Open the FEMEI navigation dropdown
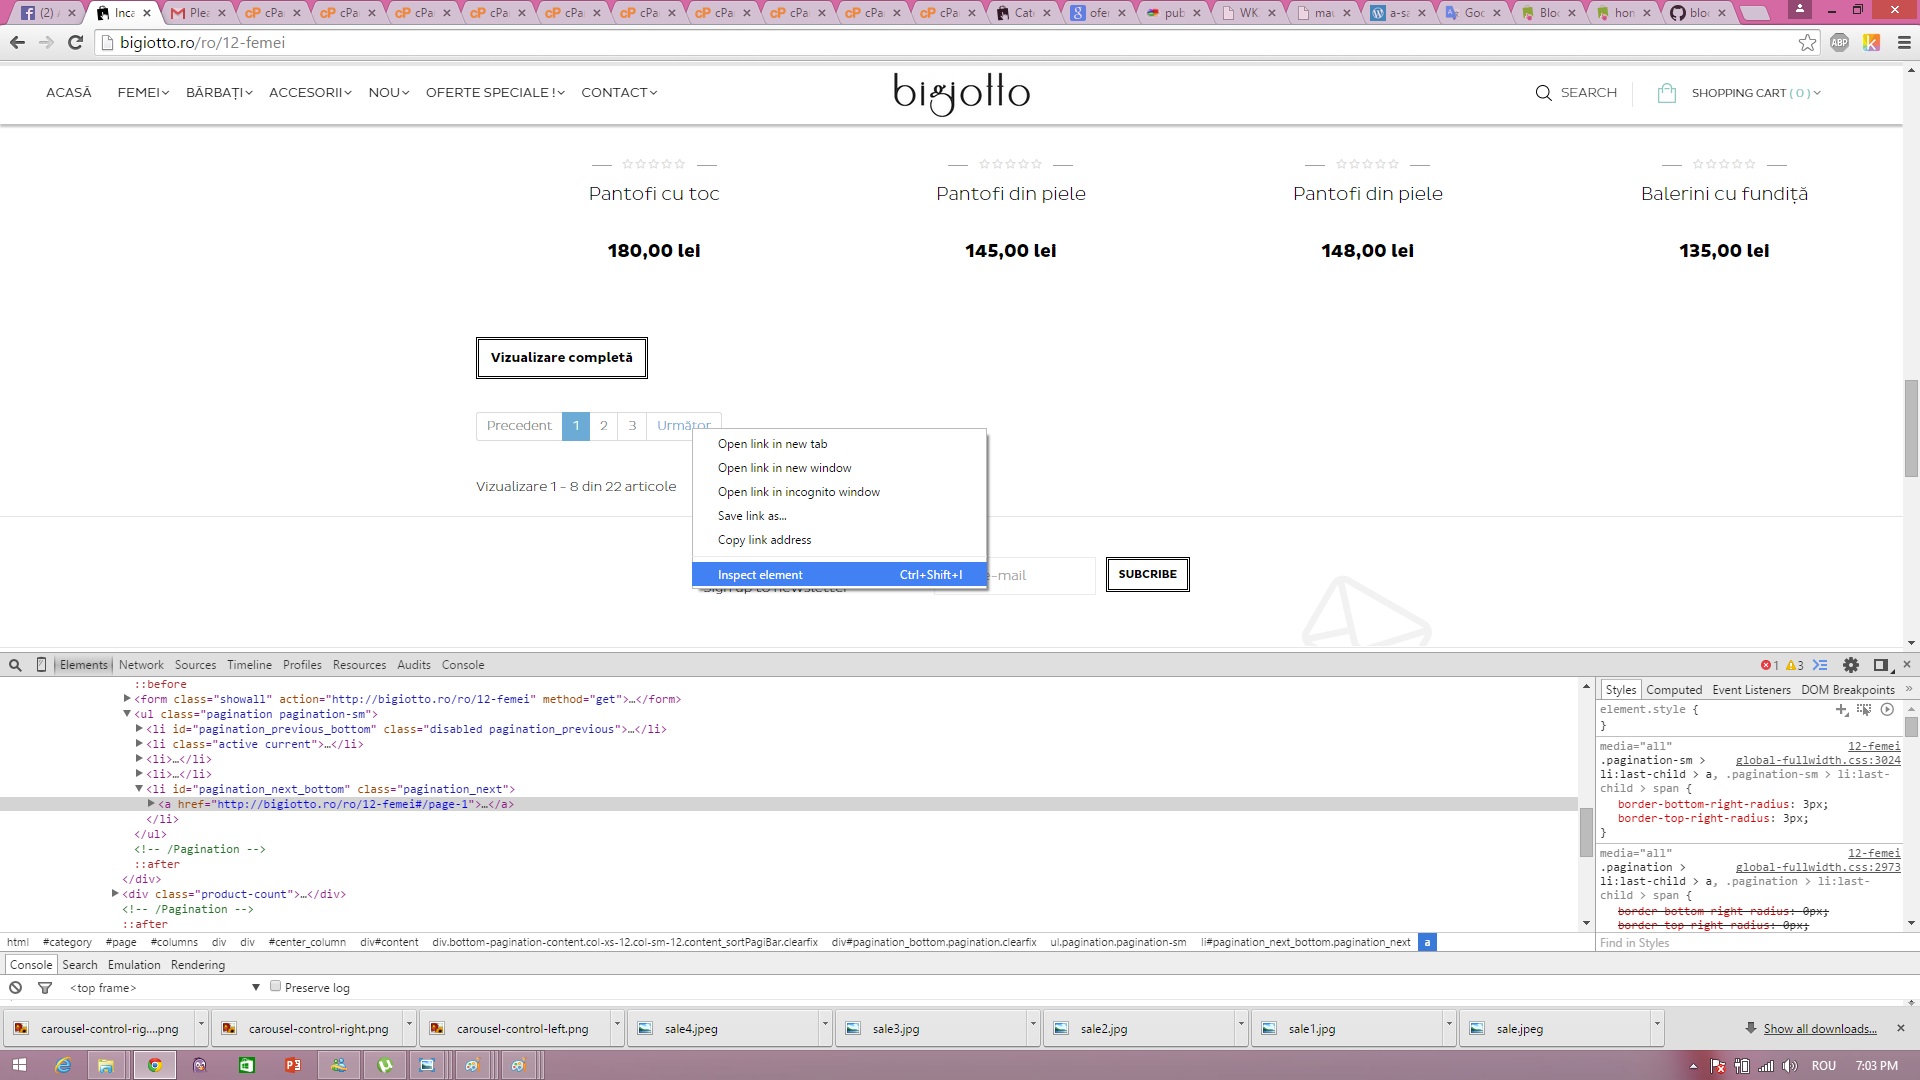This screenshot has height=1080, width=1920. pyautogui.click(x=142, y=93)
